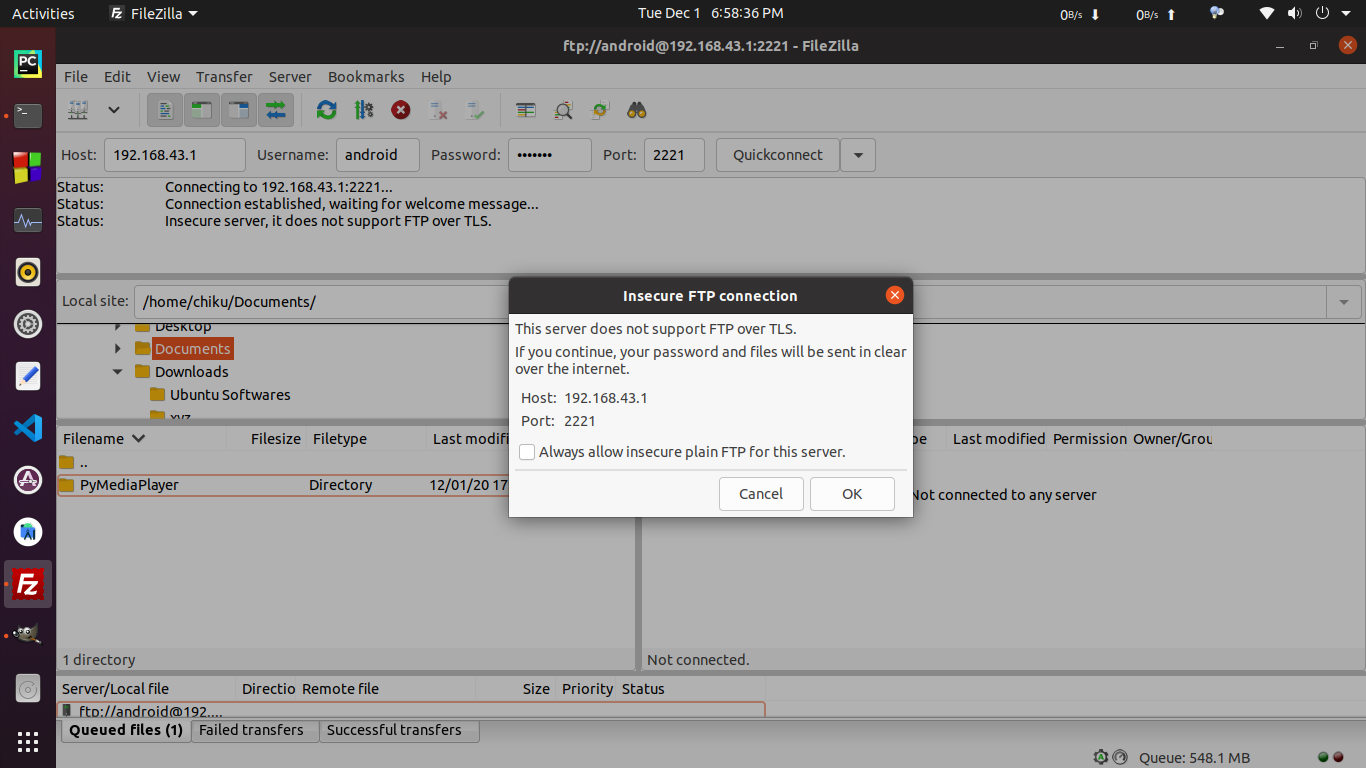Open the Help menu
Viewport: 1366px width, 768px height.
pyautogui.click(x=436, y=77)
